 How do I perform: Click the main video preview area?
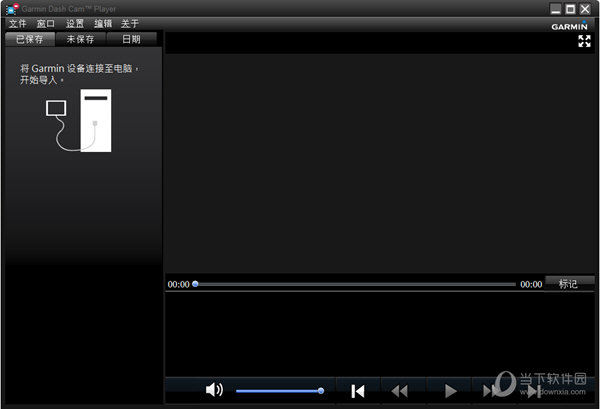pyautogui.click(x=380, y=163)
